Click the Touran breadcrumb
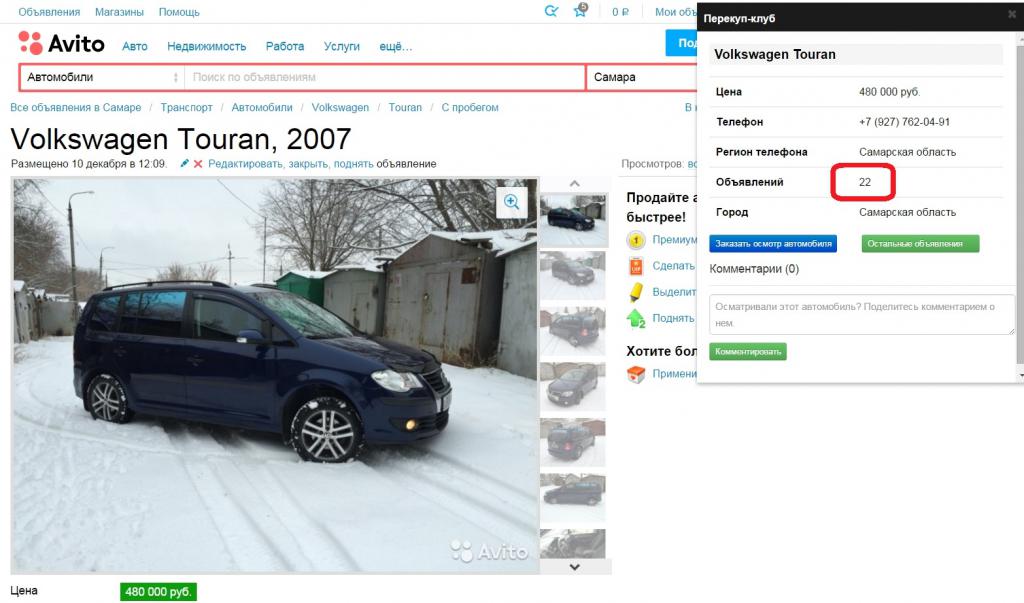This screenshot has height=603, width=1024. point(405,107)
